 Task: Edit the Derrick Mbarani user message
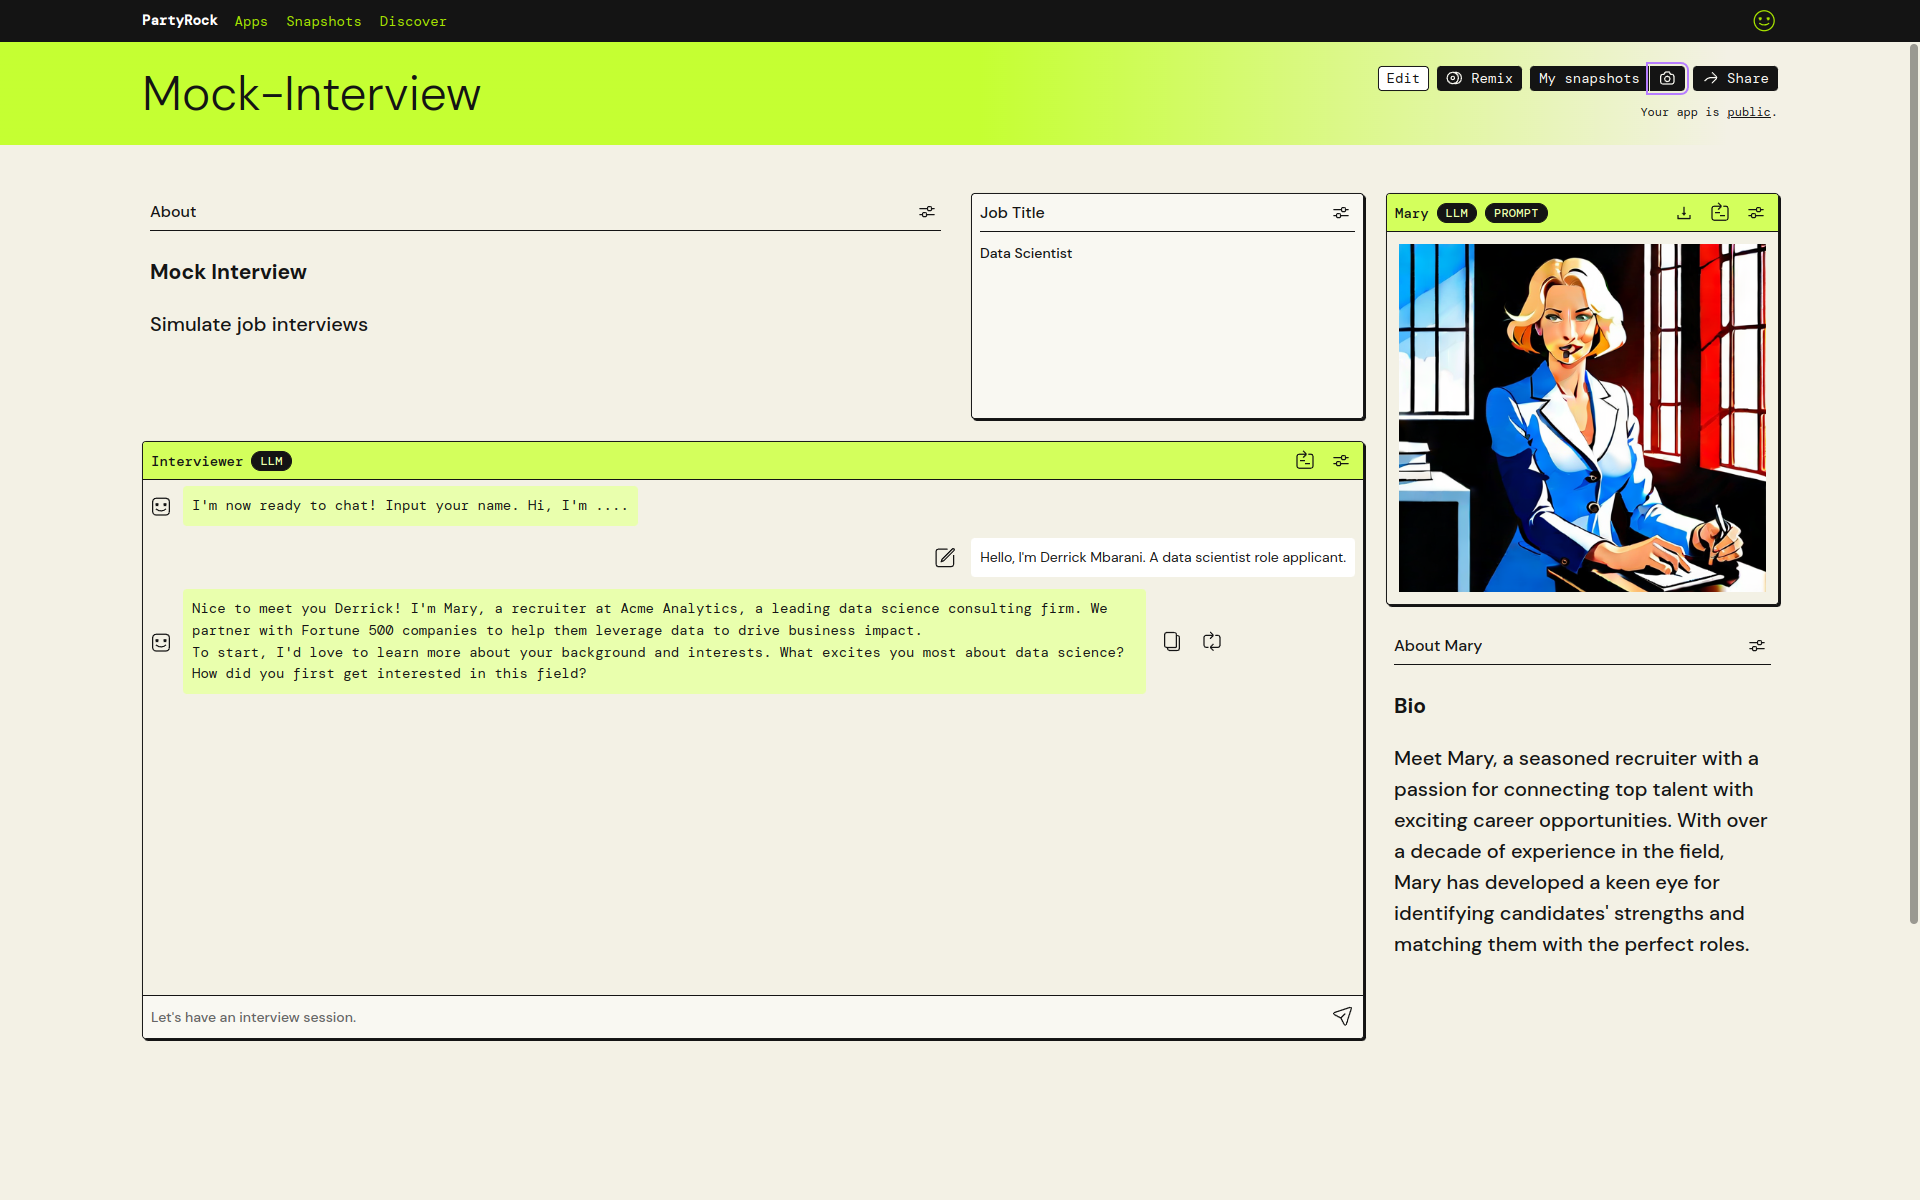coord(945,558)
